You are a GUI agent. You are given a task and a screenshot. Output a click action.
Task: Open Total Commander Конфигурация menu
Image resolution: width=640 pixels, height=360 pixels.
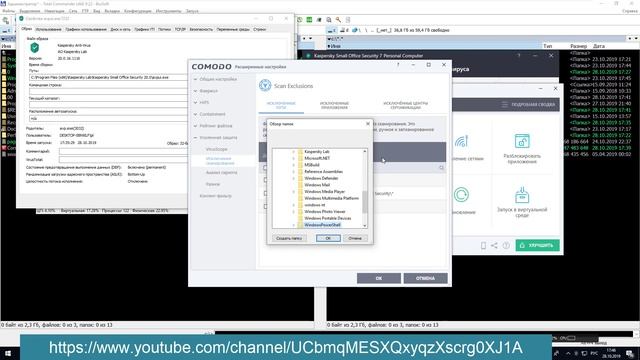click(x=138, y=11)
